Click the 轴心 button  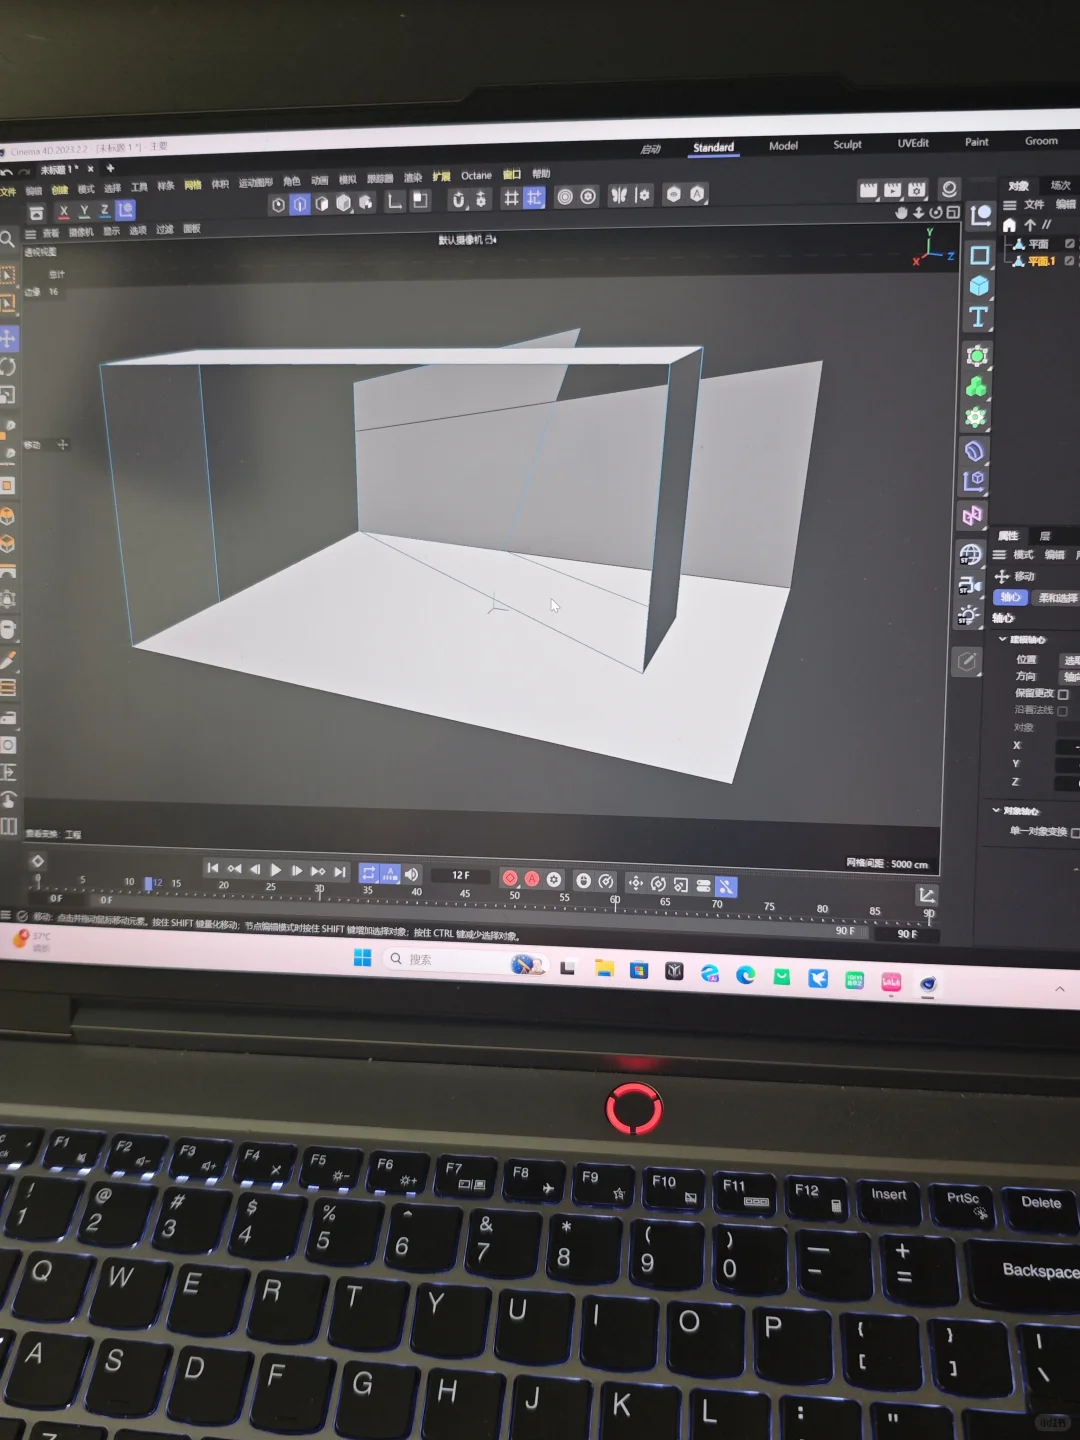pyautogui.click(x=1010, y=597)
